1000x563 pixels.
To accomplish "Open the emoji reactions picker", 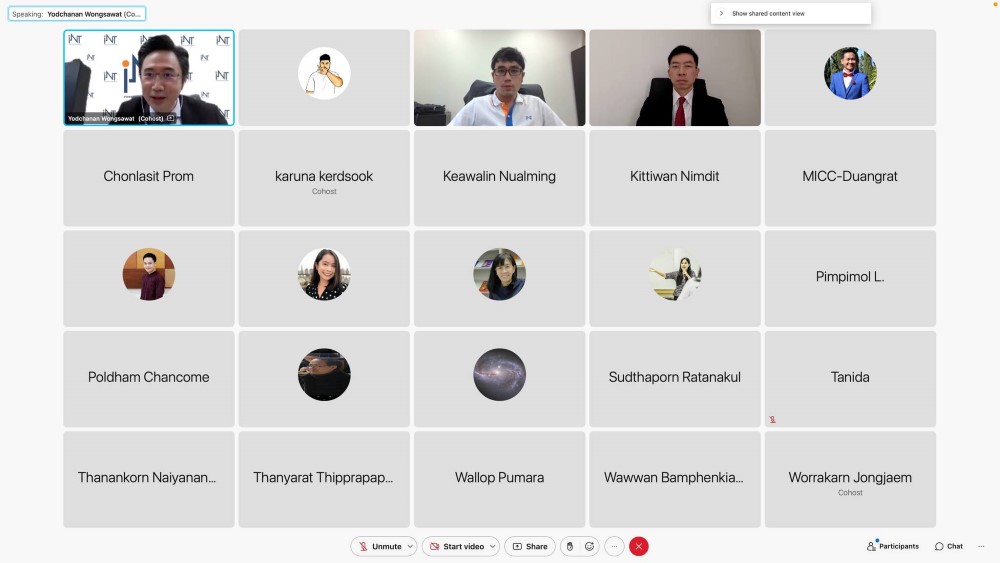I will [x=590, y=546].
